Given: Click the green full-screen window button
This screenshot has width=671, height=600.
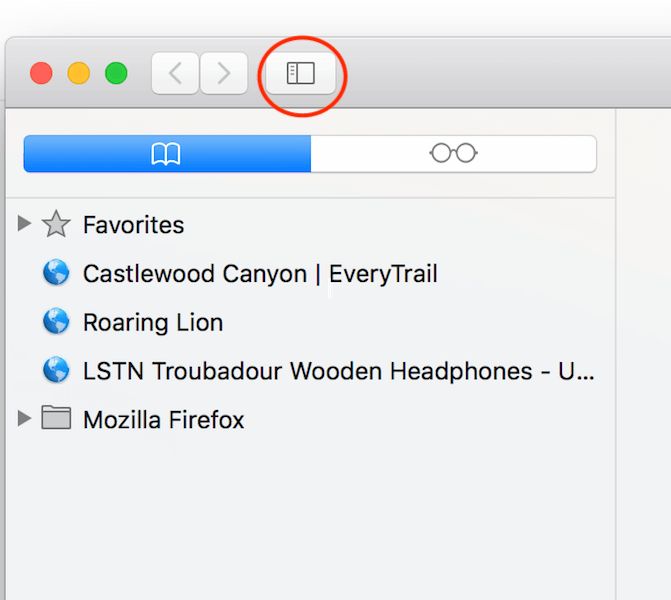Looking at the screenshot, I should pos(116,73).
